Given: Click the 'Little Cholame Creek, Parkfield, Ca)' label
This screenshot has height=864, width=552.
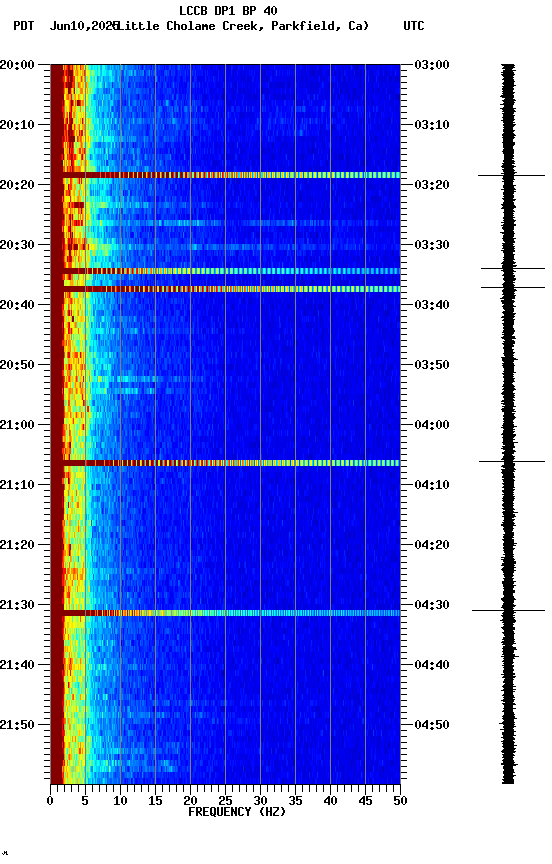Looking at the screenshot, I should (243, 26).
